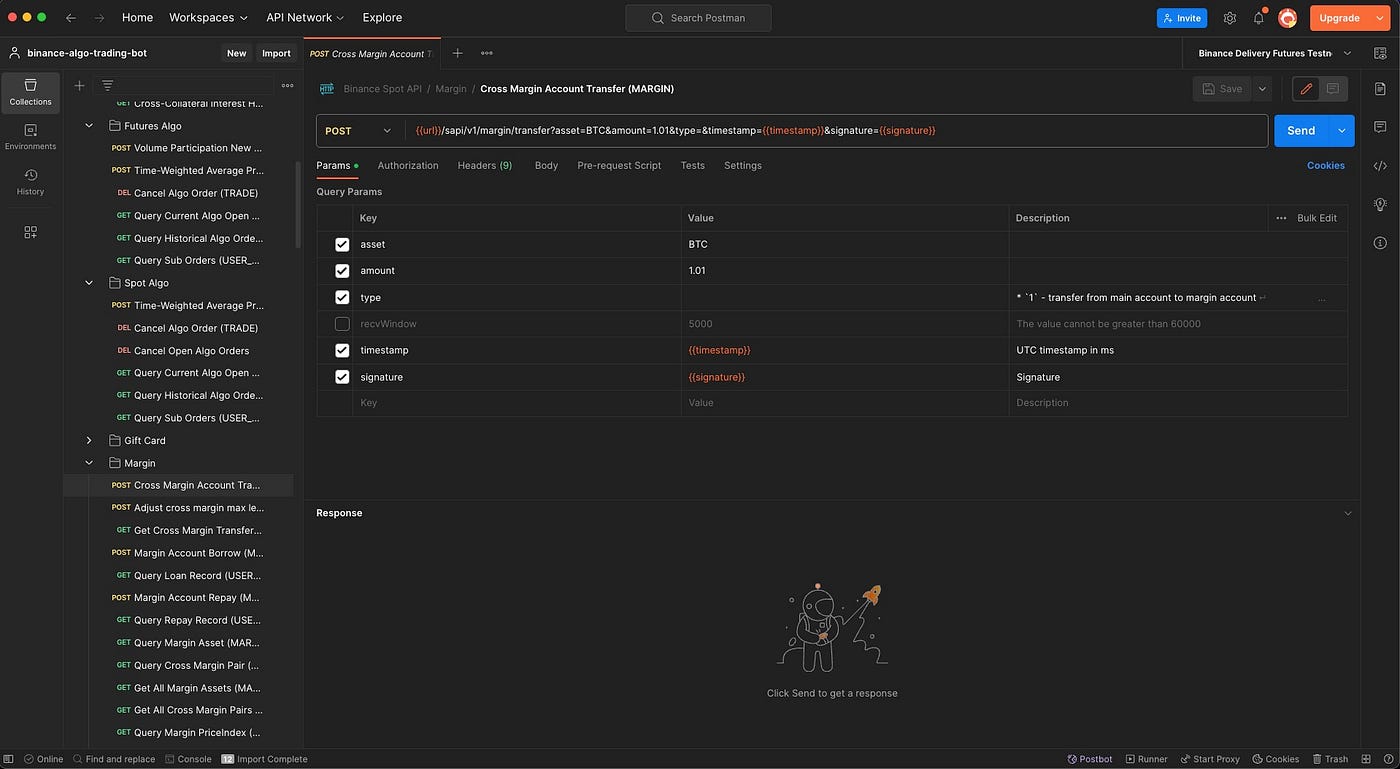Click the filter collections icon
This screenshot has width=1400, height=769.
[108, 85]
